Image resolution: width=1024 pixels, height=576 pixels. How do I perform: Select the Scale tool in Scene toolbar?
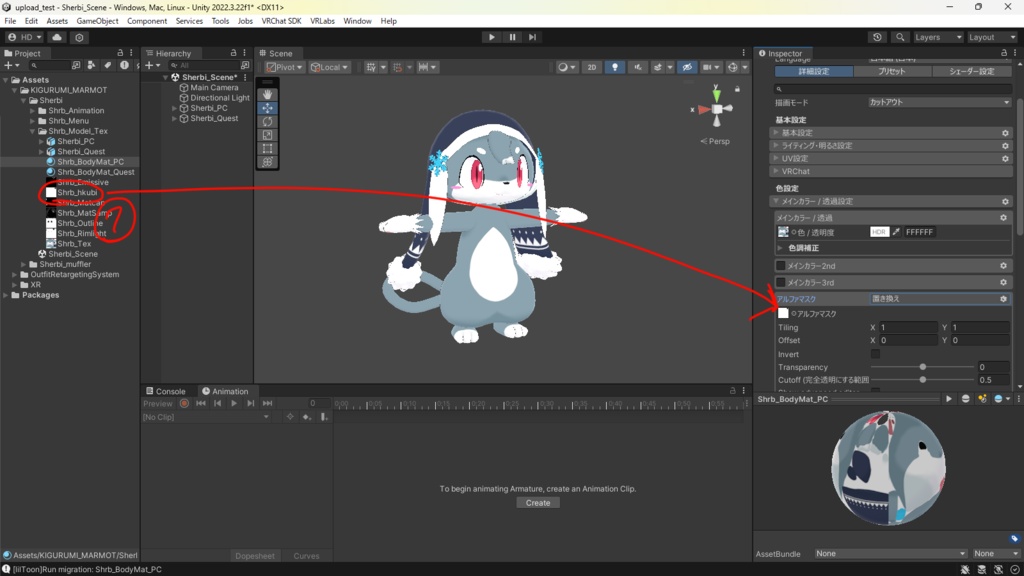(x=267, y=135)
